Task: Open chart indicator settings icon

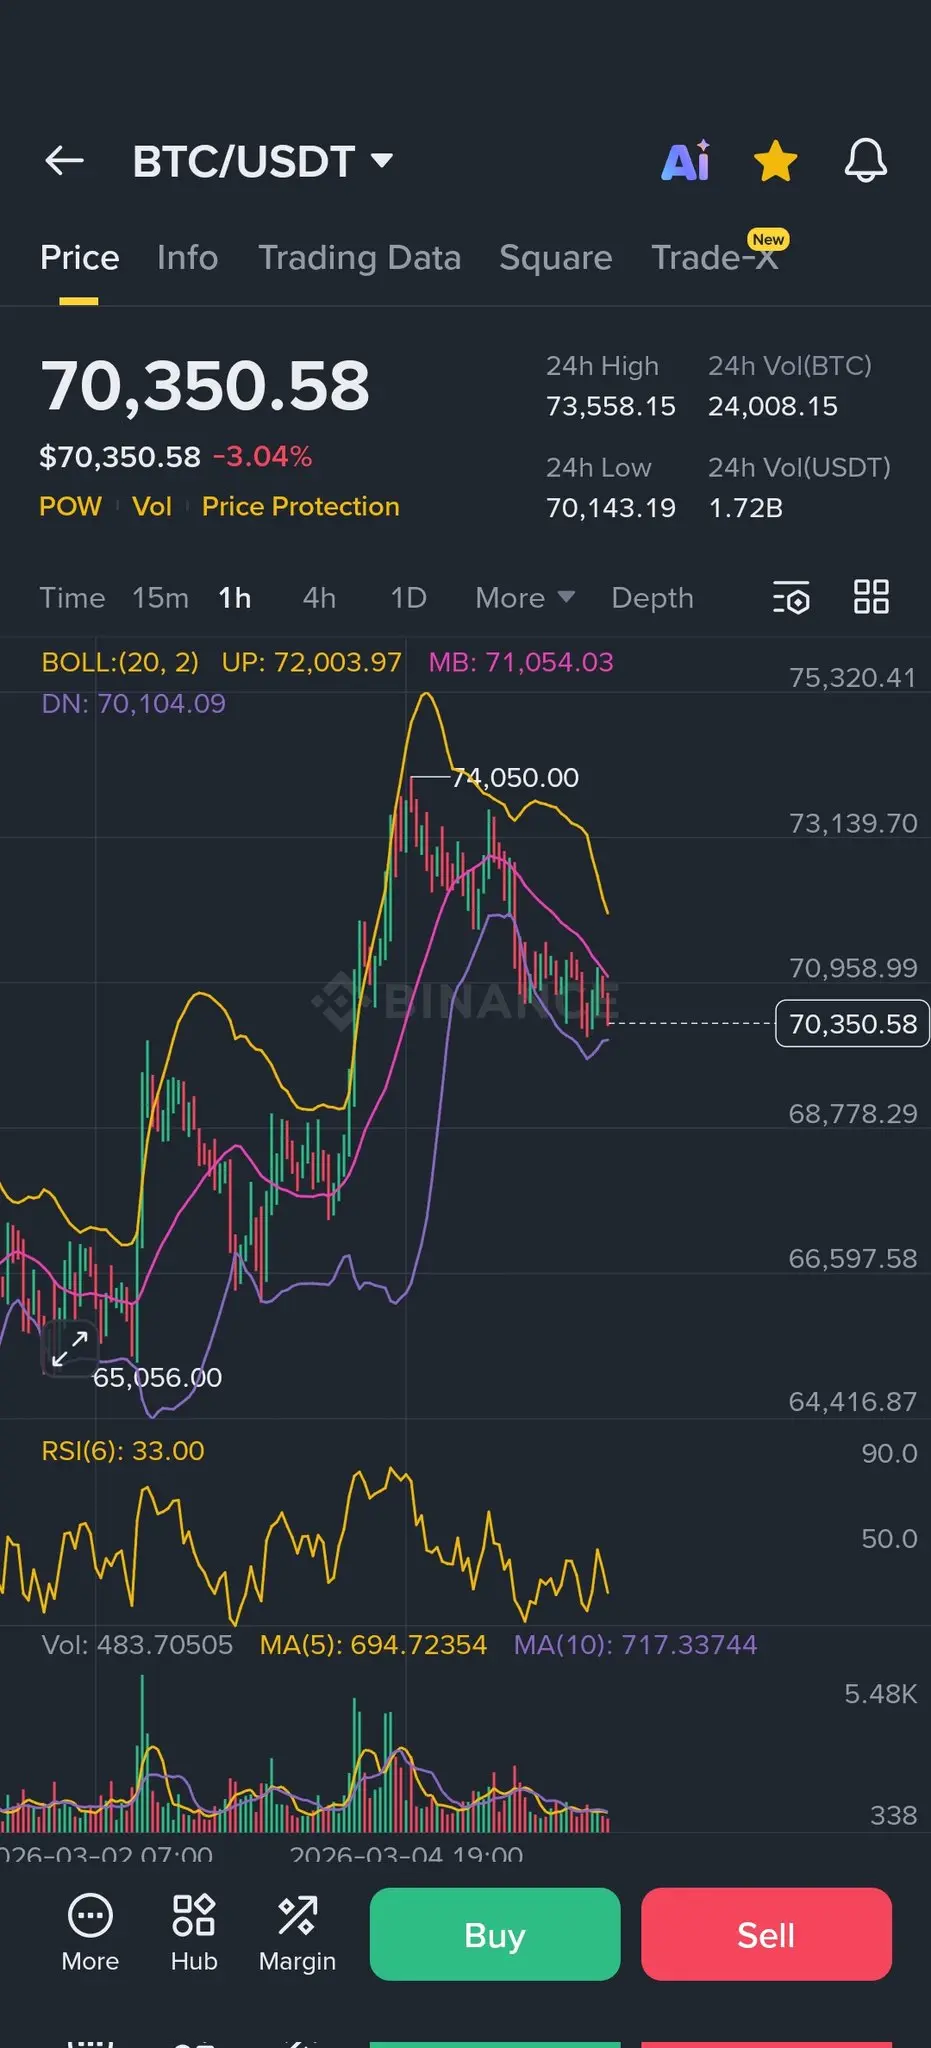Action: (x=791, y=598)
